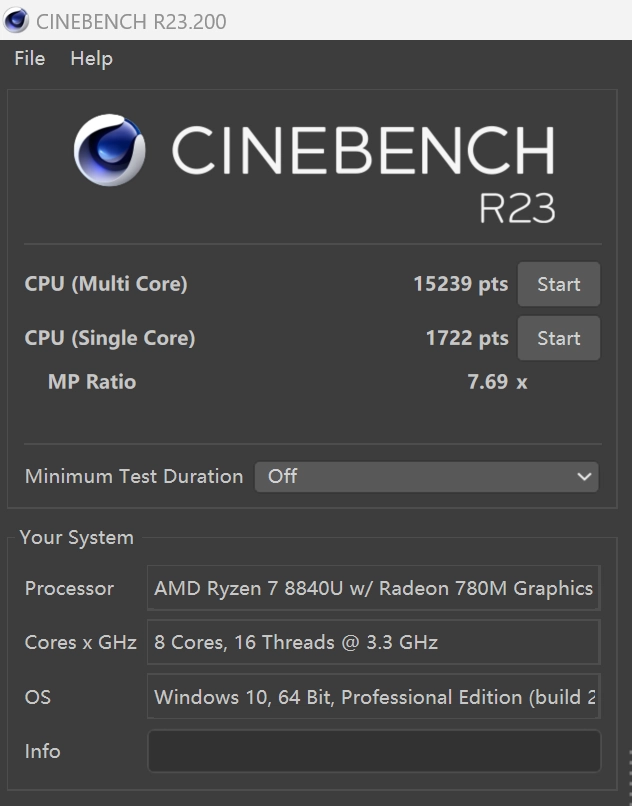Screen dimensions: 632x806
Task: Click the R23 version text in banner
Action: coord(516,206)
